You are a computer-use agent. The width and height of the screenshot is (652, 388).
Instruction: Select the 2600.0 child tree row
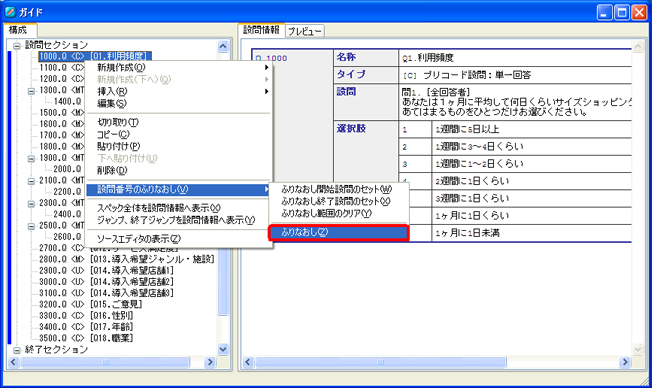(67, 237)
